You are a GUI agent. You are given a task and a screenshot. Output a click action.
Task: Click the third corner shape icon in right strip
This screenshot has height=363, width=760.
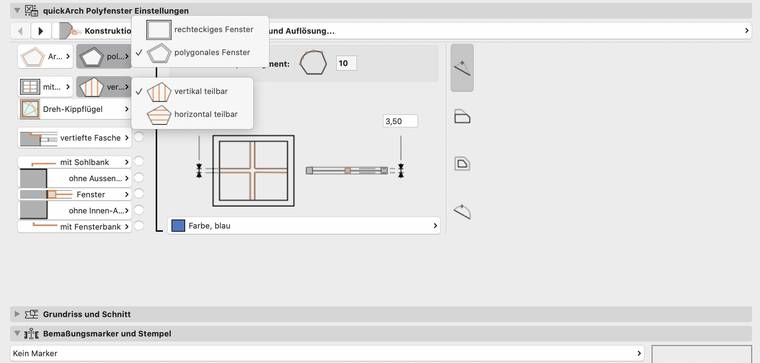[x=462, y=163]
